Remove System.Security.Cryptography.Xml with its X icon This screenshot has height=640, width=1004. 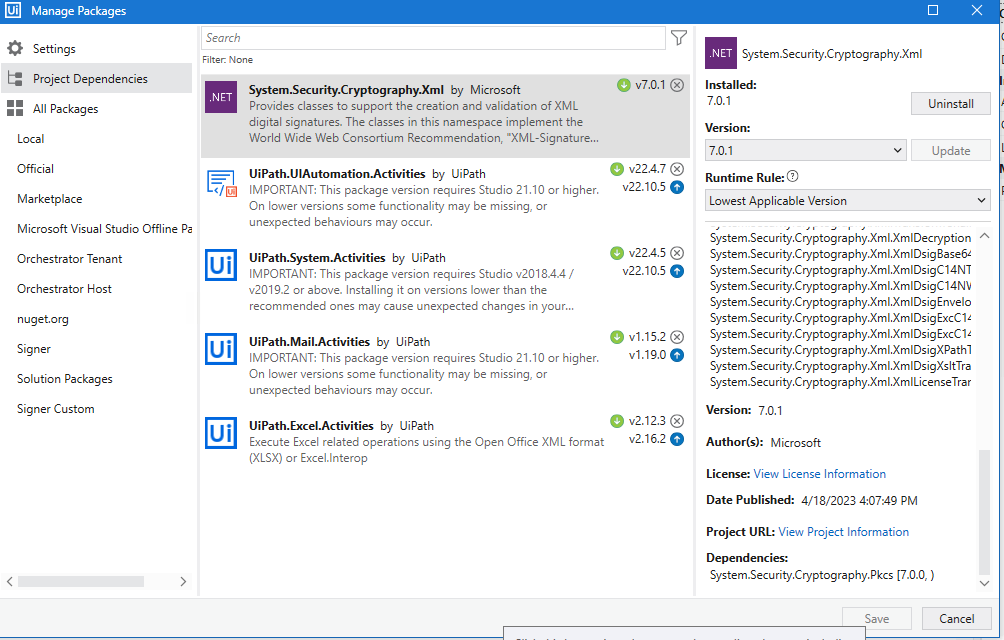click(x=677, y=85)
